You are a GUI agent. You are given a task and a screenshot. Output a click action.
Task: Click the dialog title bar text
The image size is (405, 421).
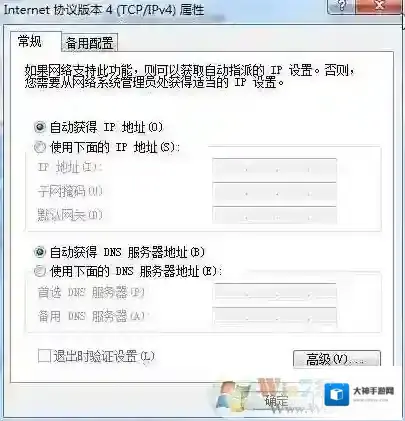tap(104, 10)
